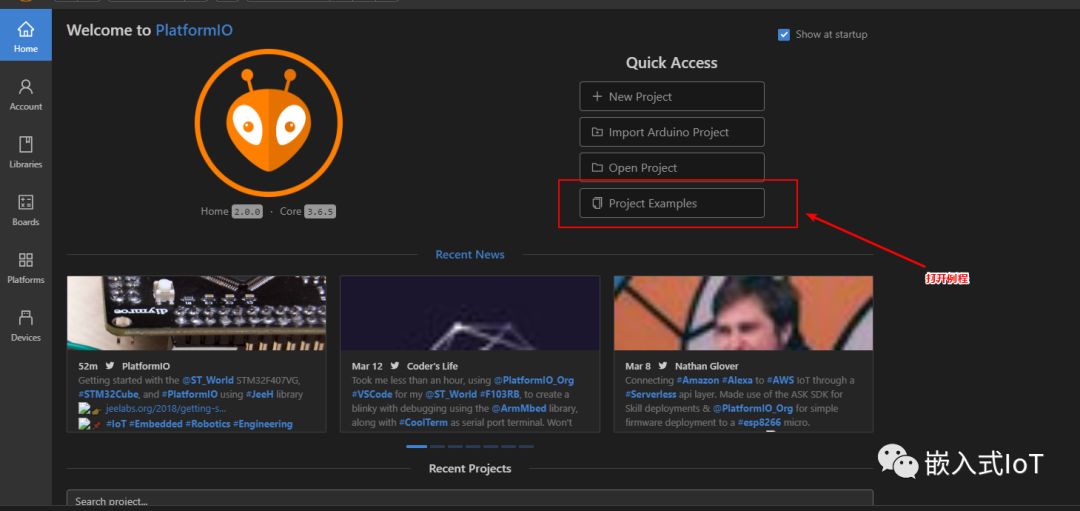
Task: Select the first news carousel page indicator
Action: (416, 446)
